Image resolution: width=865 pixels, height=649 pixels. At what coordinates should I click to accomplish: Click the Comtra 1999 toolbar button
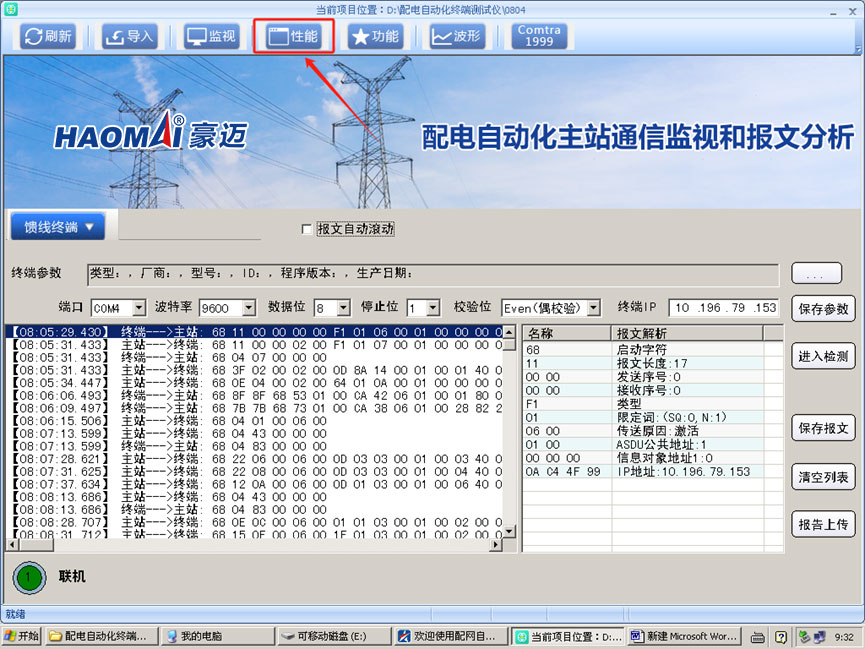click(x=539, y=37)
